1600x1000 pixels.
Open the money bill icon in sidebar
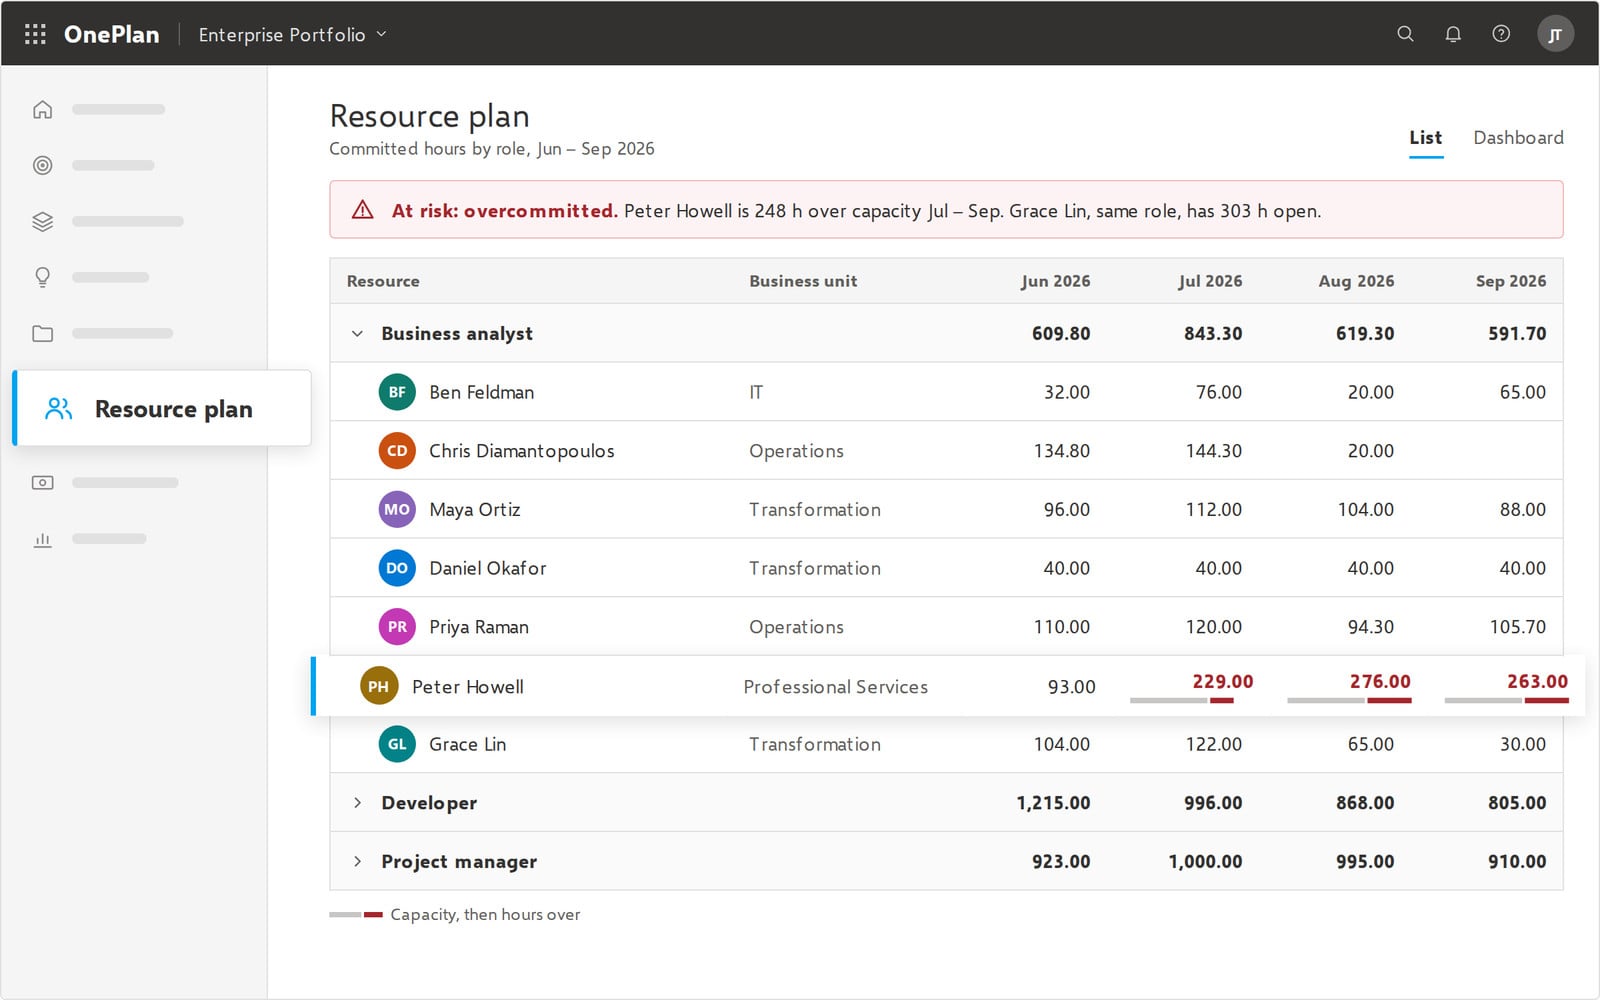click(42, 482)
